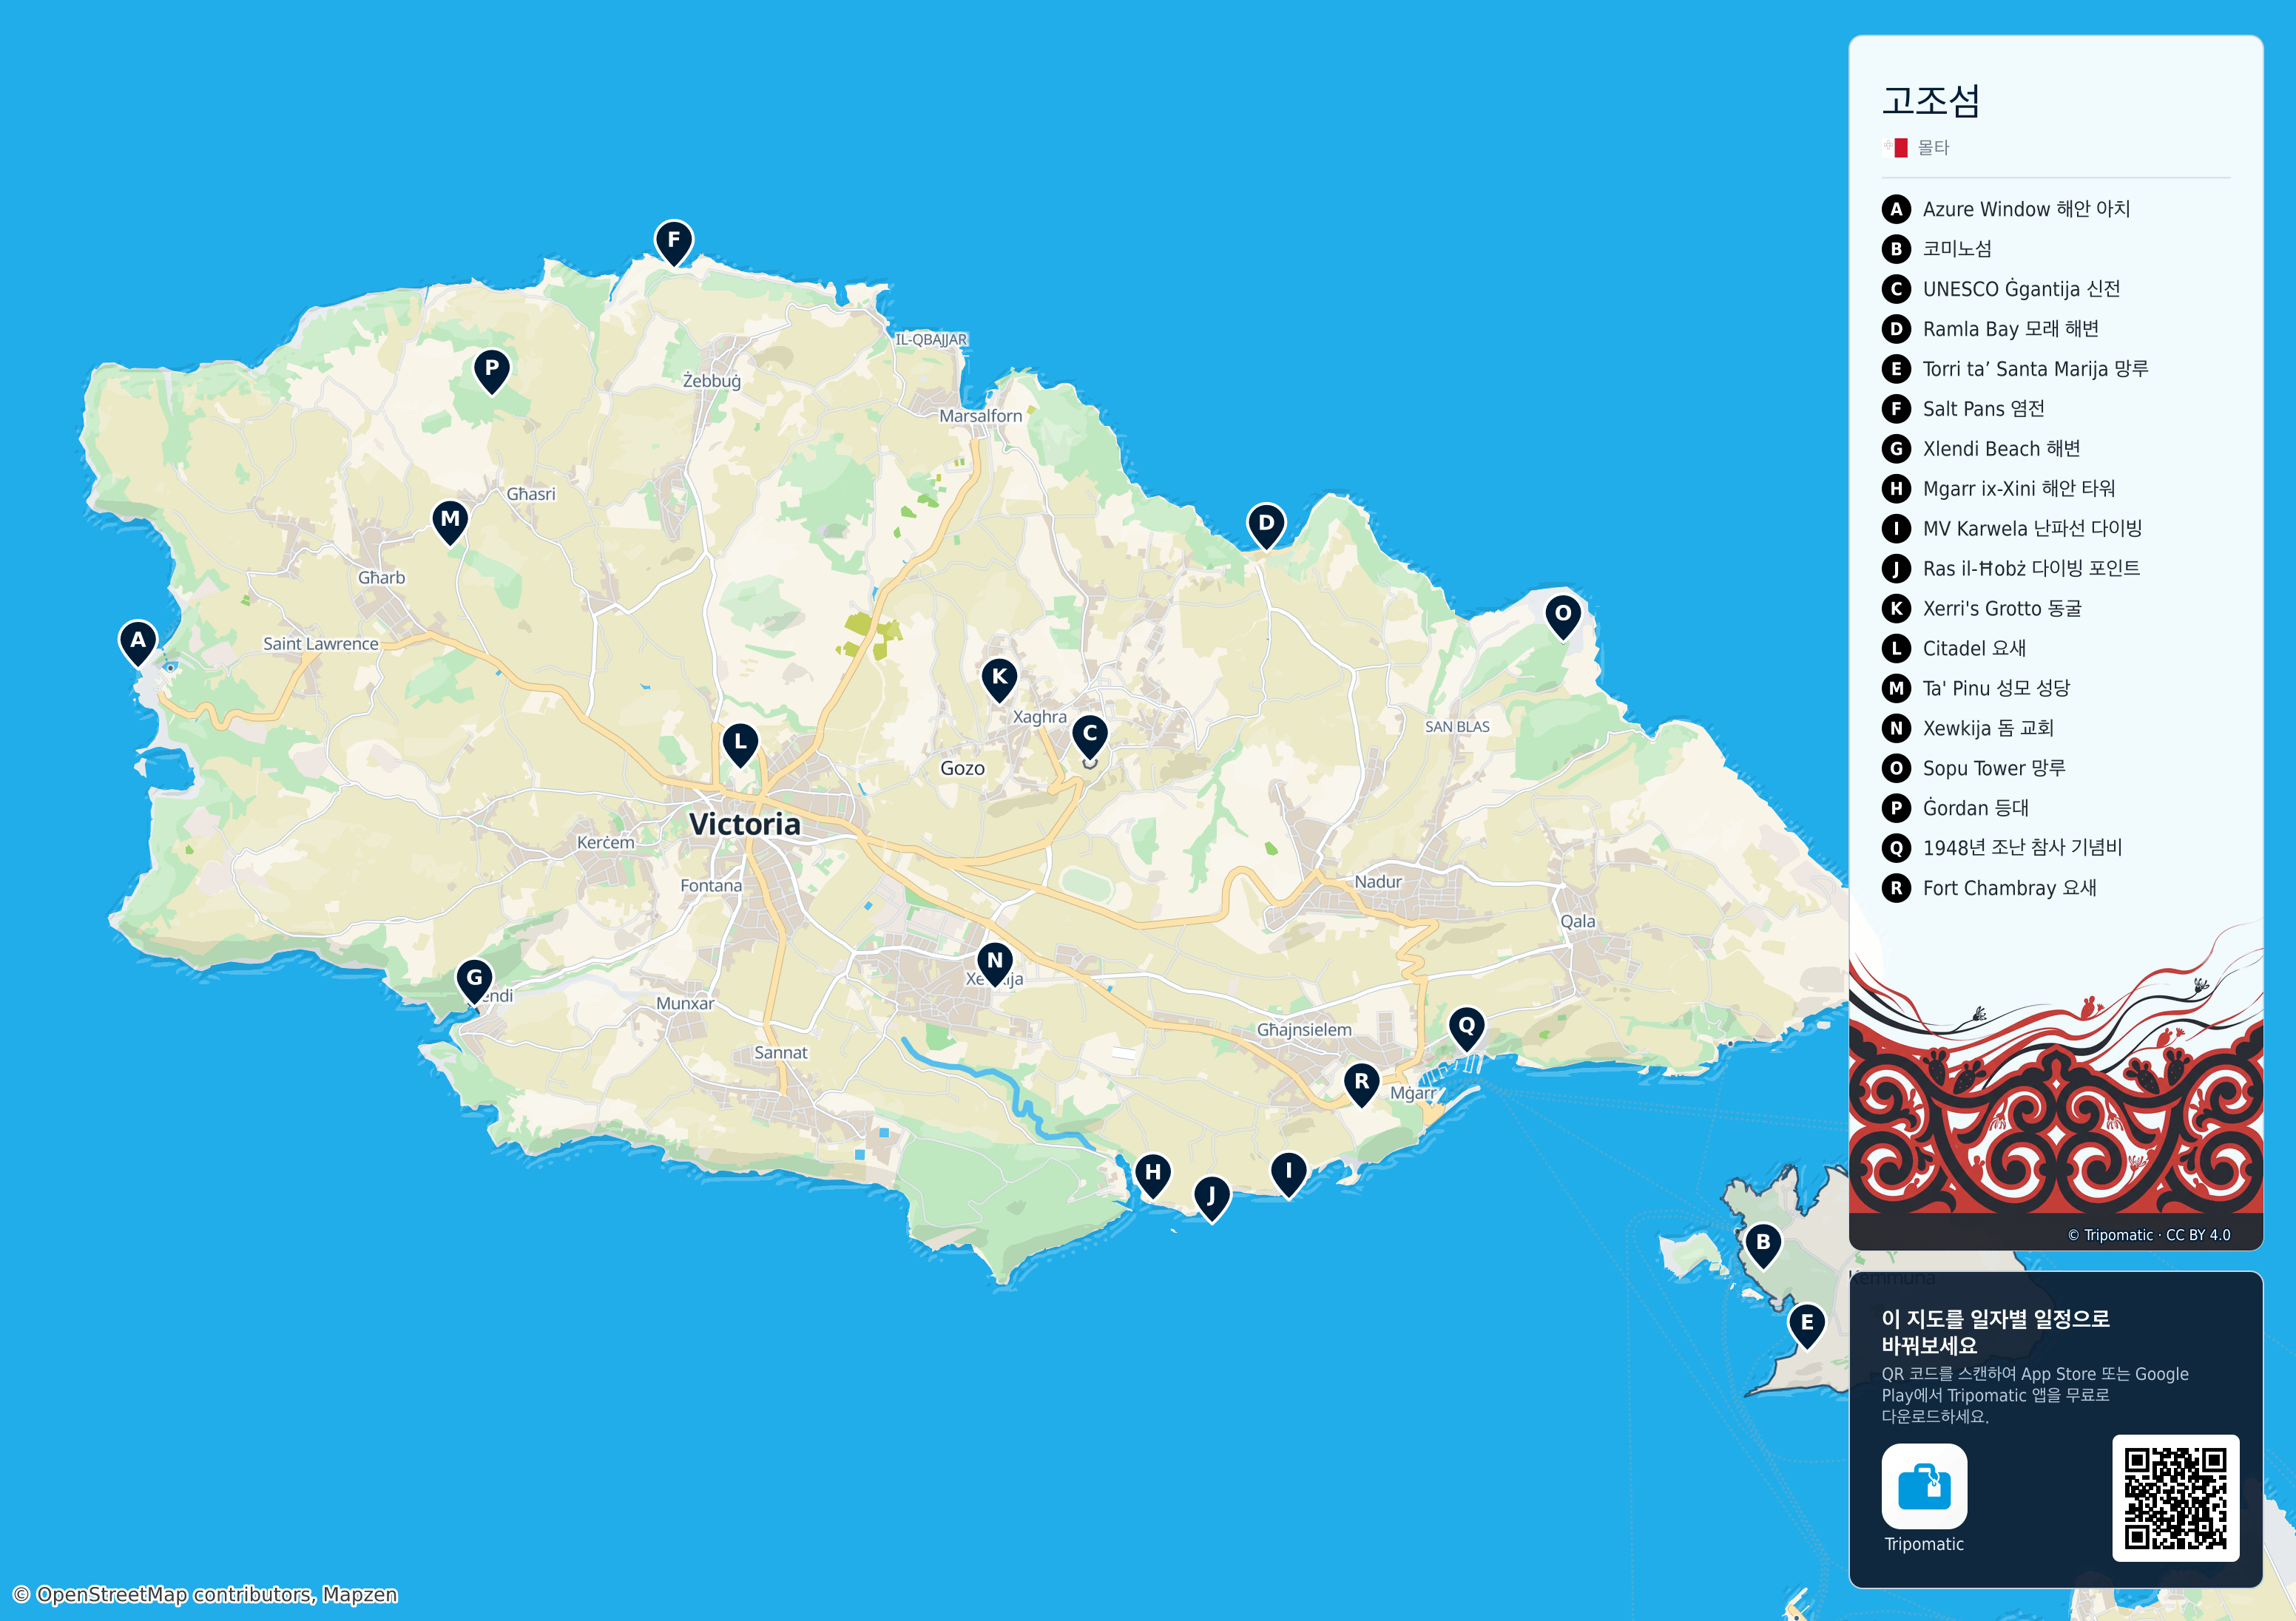Click the Victoria city label
Image resolution: width=2296 pixels, height=1621 pixels.
click(745, 824)
